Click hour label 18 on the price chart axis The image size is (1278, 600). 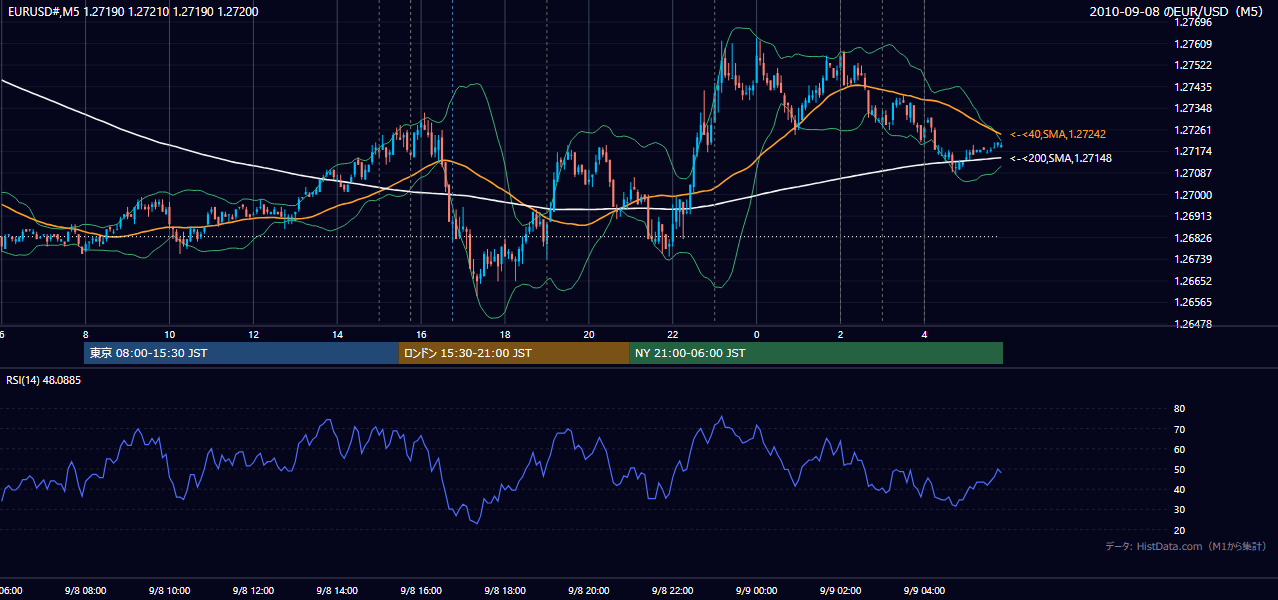(505, 335)
